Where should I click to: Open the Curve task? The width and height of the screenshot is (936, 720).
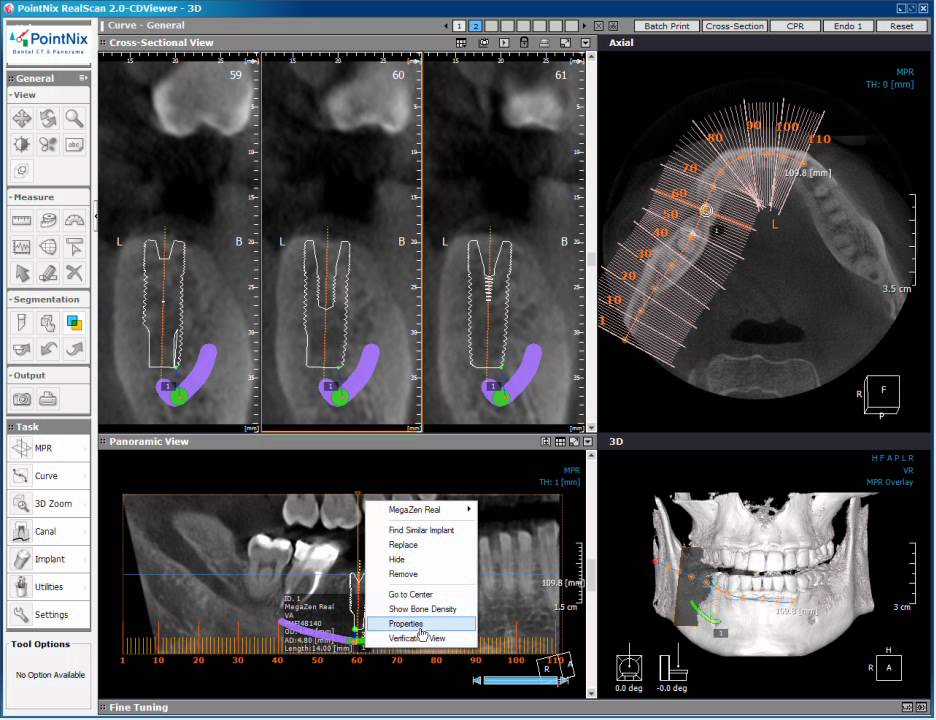(x=48, y=476)
